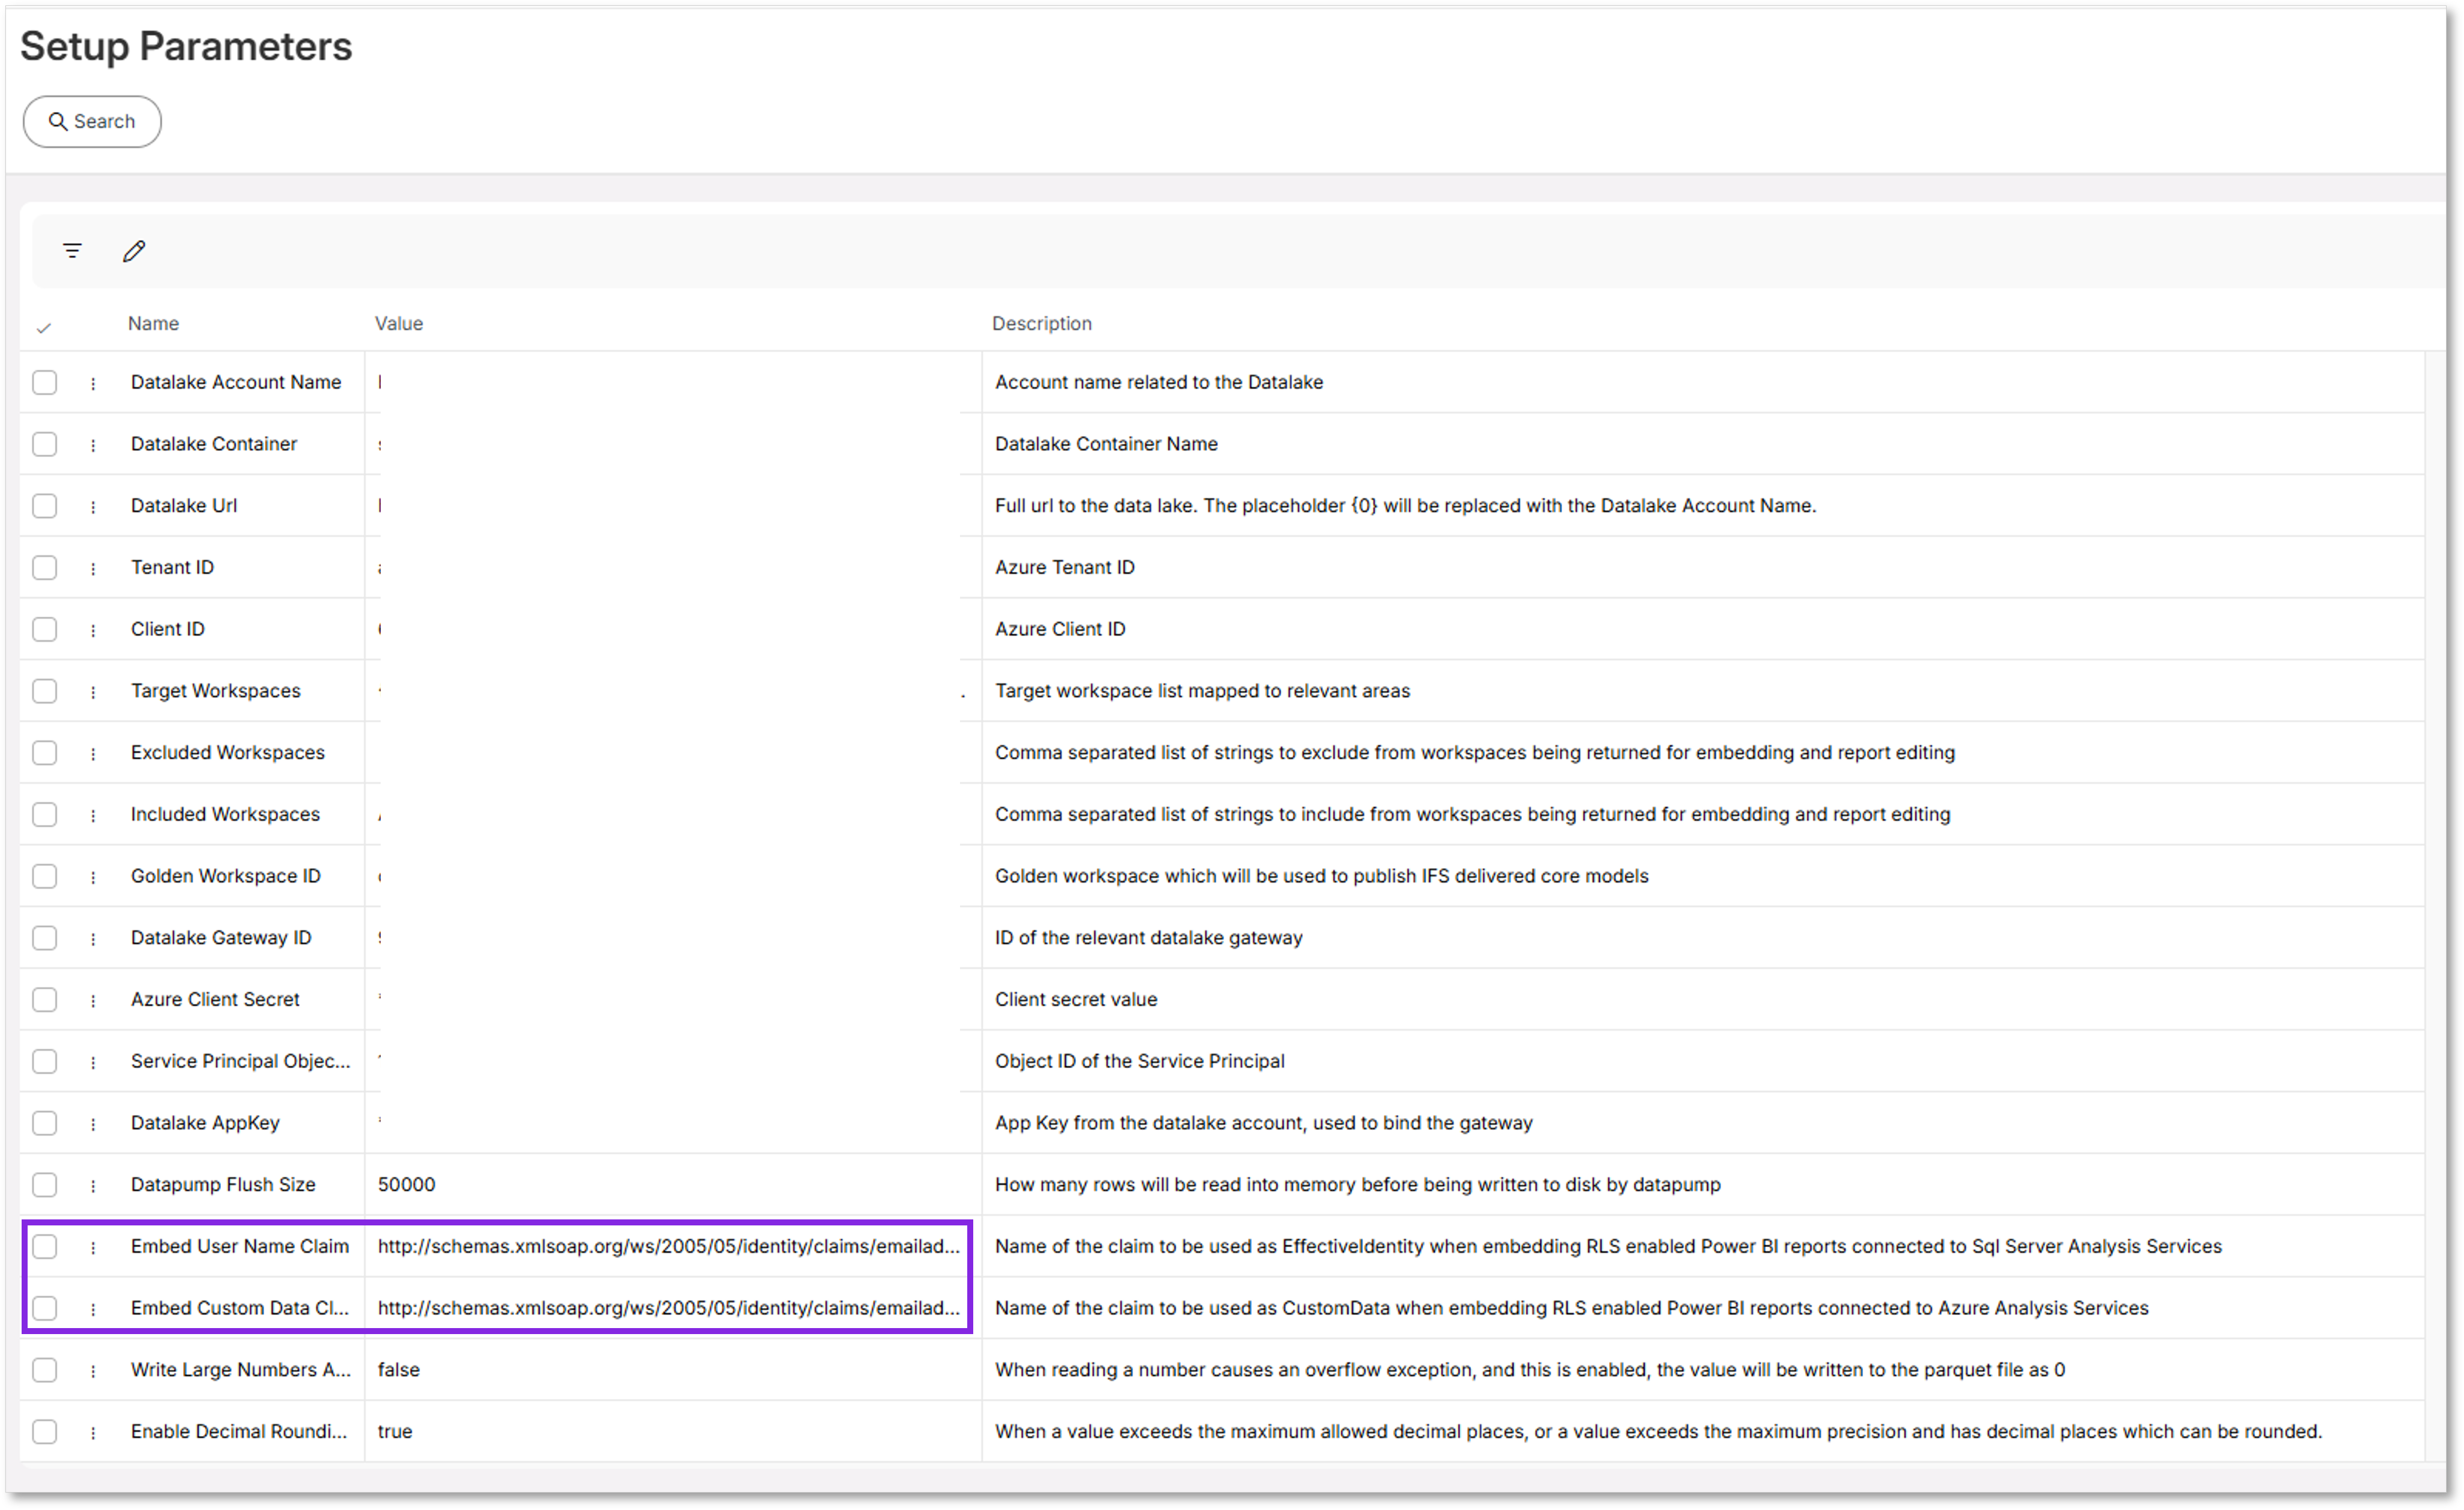2464x1510 pixels.
Task: Open row menu for Datalake Gateway ID
Action: click(x=93, y=939)
